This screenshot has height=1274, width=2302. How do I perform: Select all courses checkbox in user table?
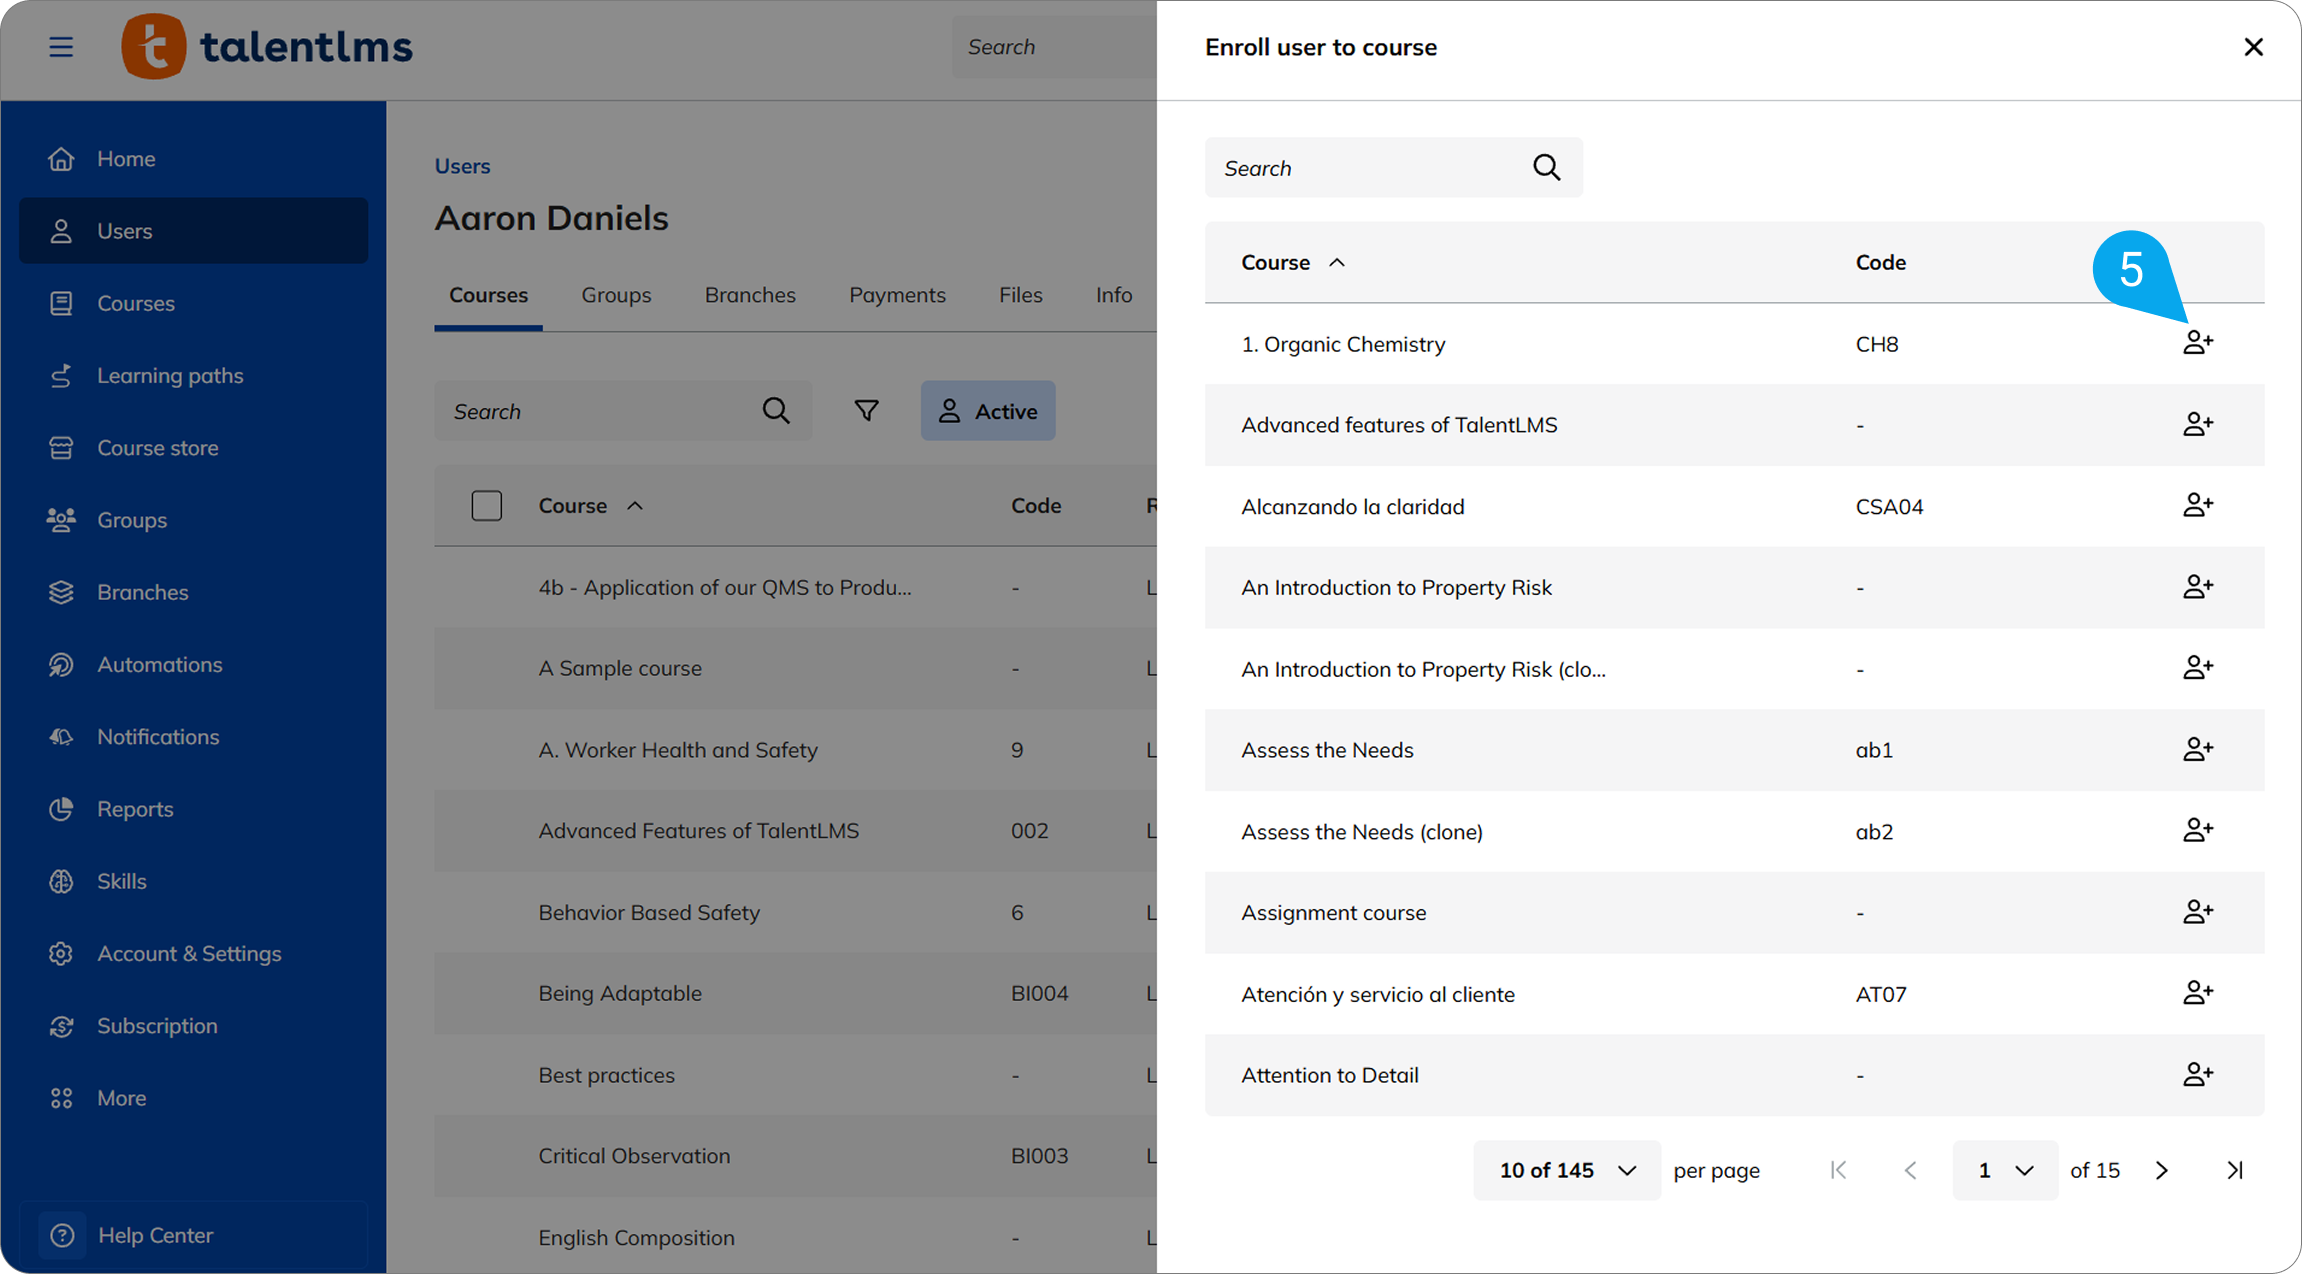click(487, 505)
